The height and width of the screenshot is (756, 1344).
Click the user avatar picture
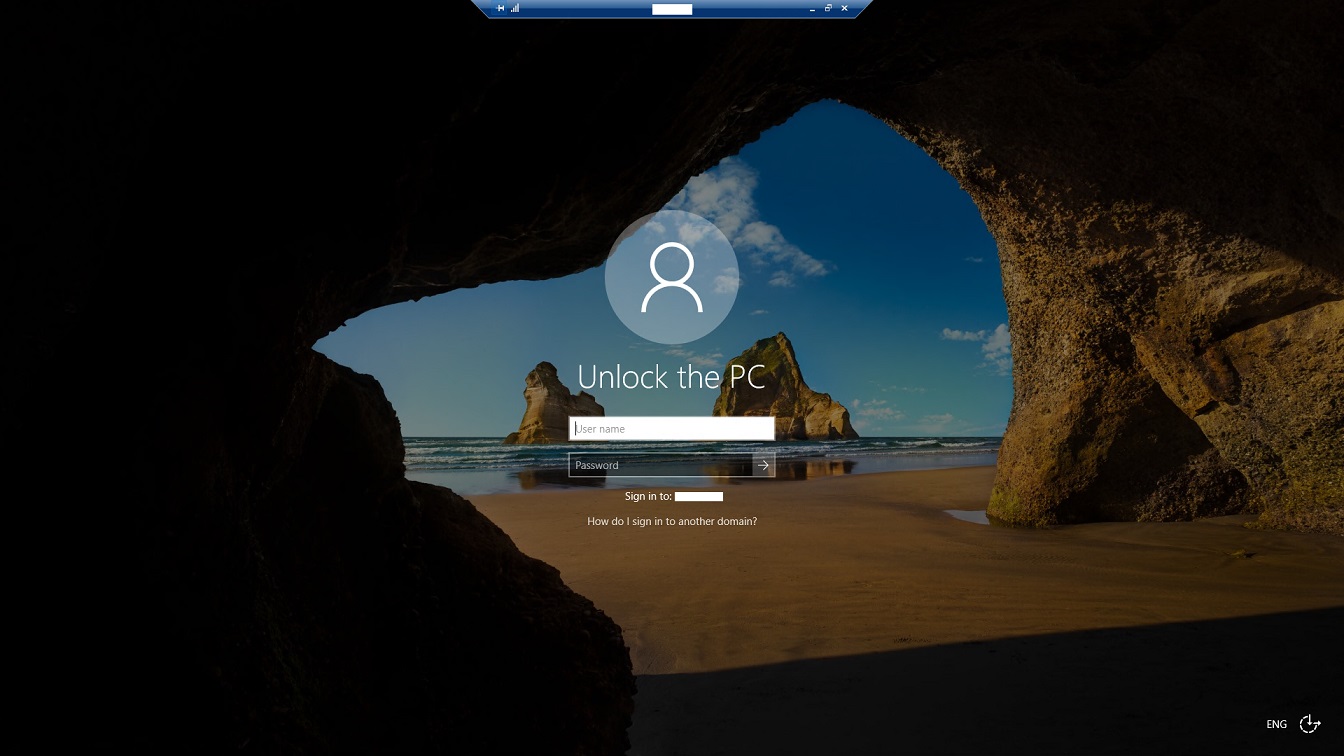pyautogui.click(x=672, y=278)
